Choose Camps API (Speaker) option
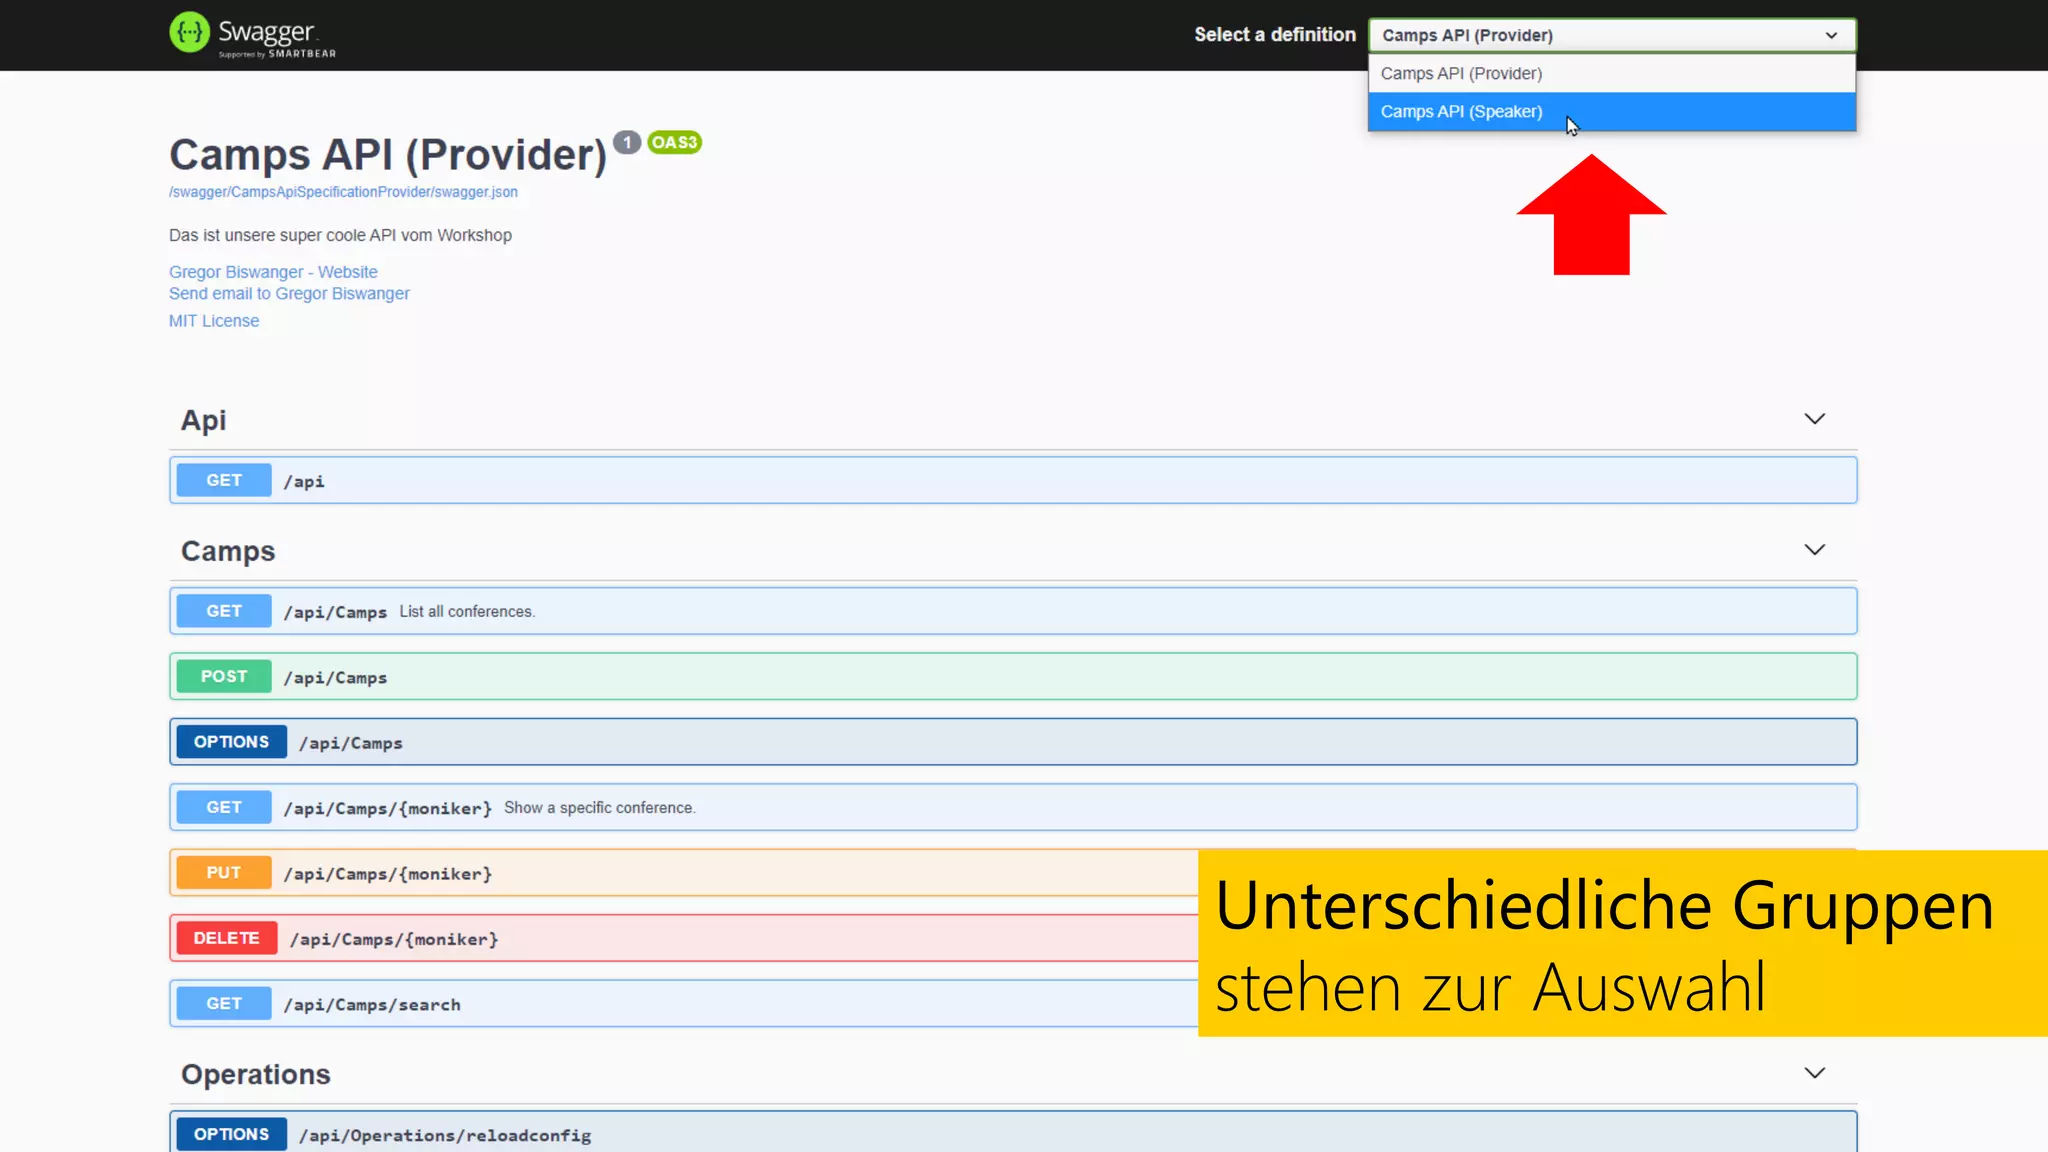The image size is (2048, 1152). 1612,112
